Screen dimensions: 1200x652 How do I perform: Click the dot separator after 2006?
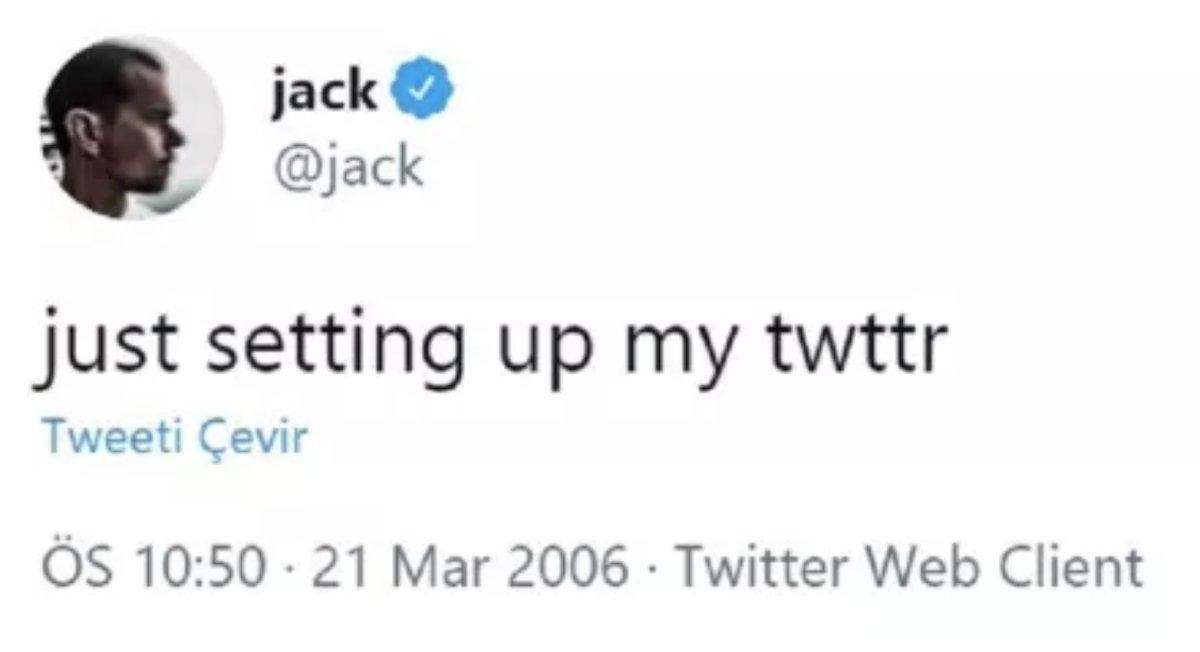652,570
